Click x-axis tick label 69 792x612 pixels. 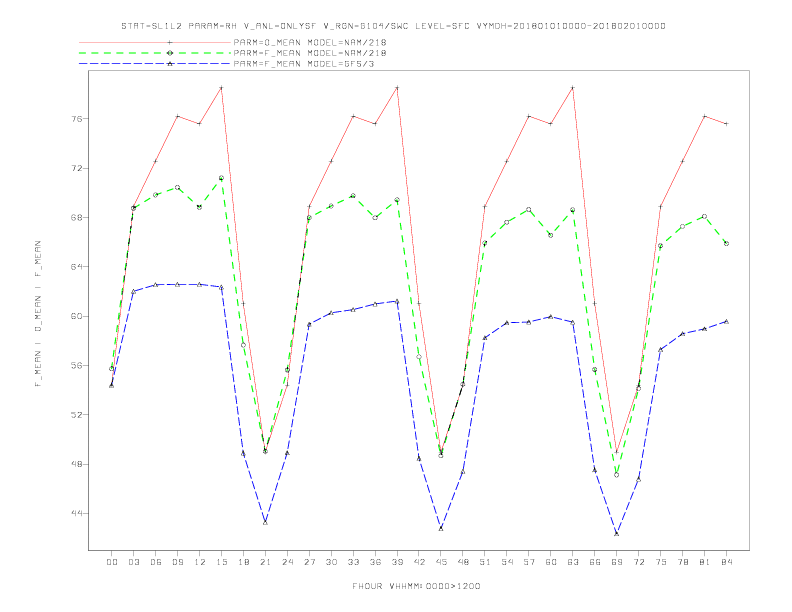[x=617, y=562]
